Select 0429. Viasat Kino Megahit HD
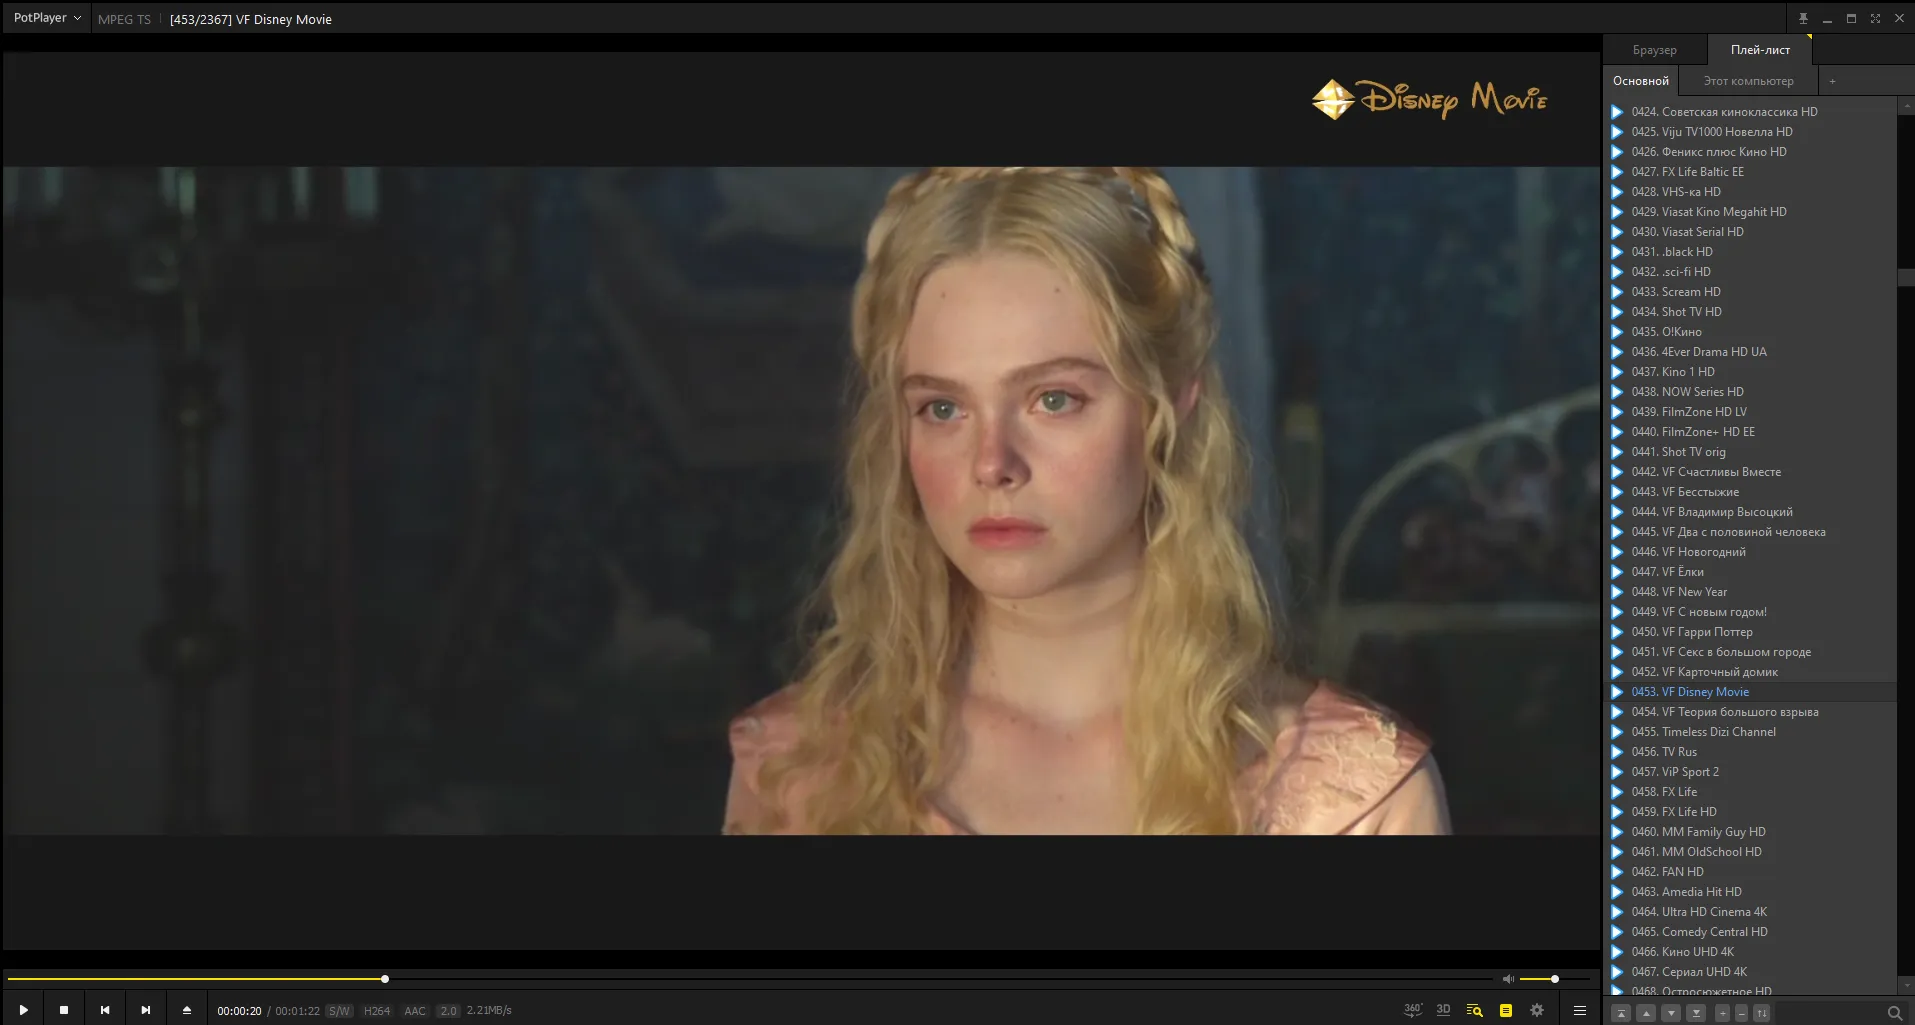This screenshot has width=1915, height=1025. [x=1751, y=212]
